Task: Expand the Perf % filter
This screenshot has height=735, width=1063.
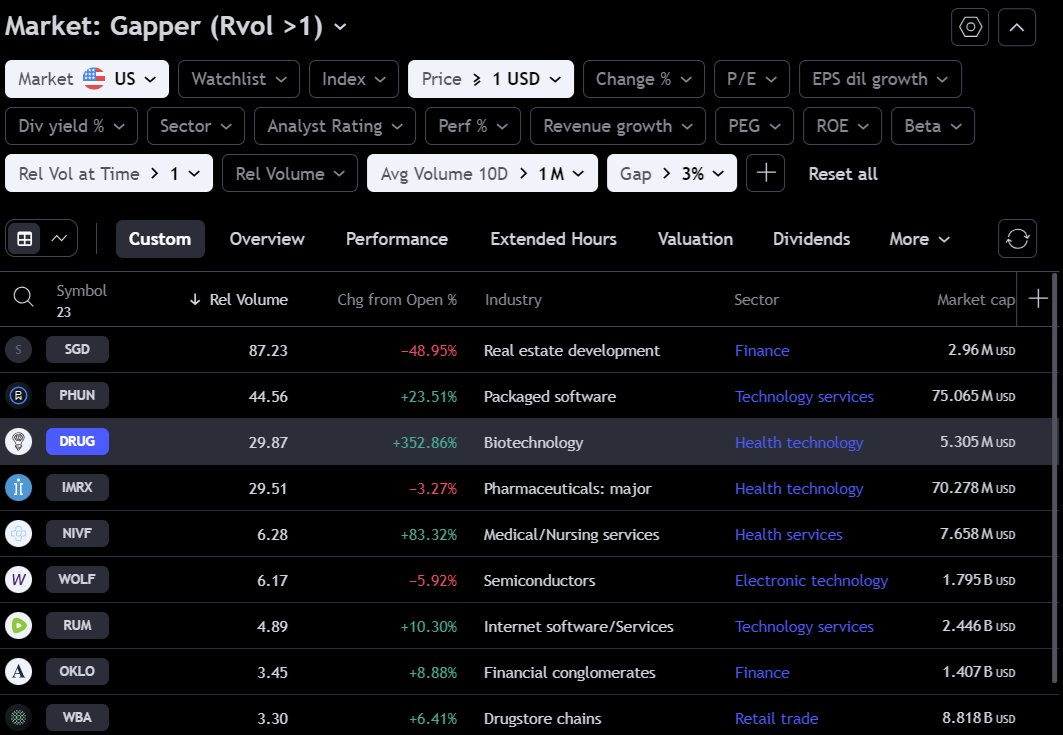Action: click(x=473, y=126)
